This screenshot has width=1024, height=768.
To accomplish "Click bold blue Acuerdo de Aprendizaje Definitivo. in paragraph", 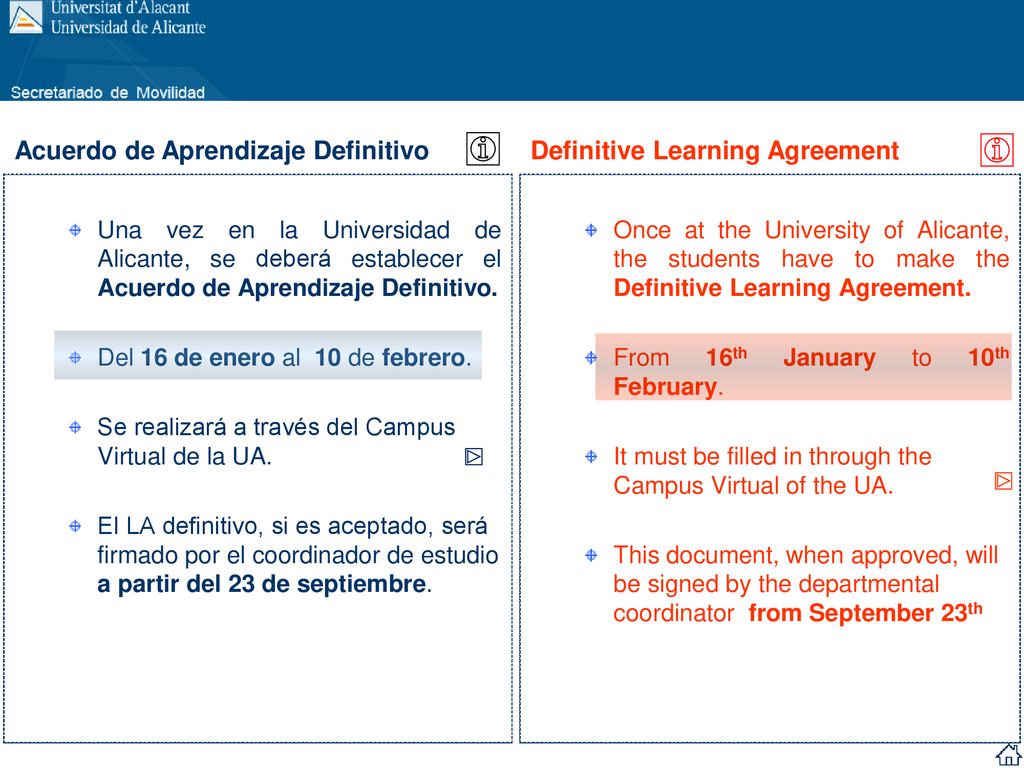I will (297, 288).
